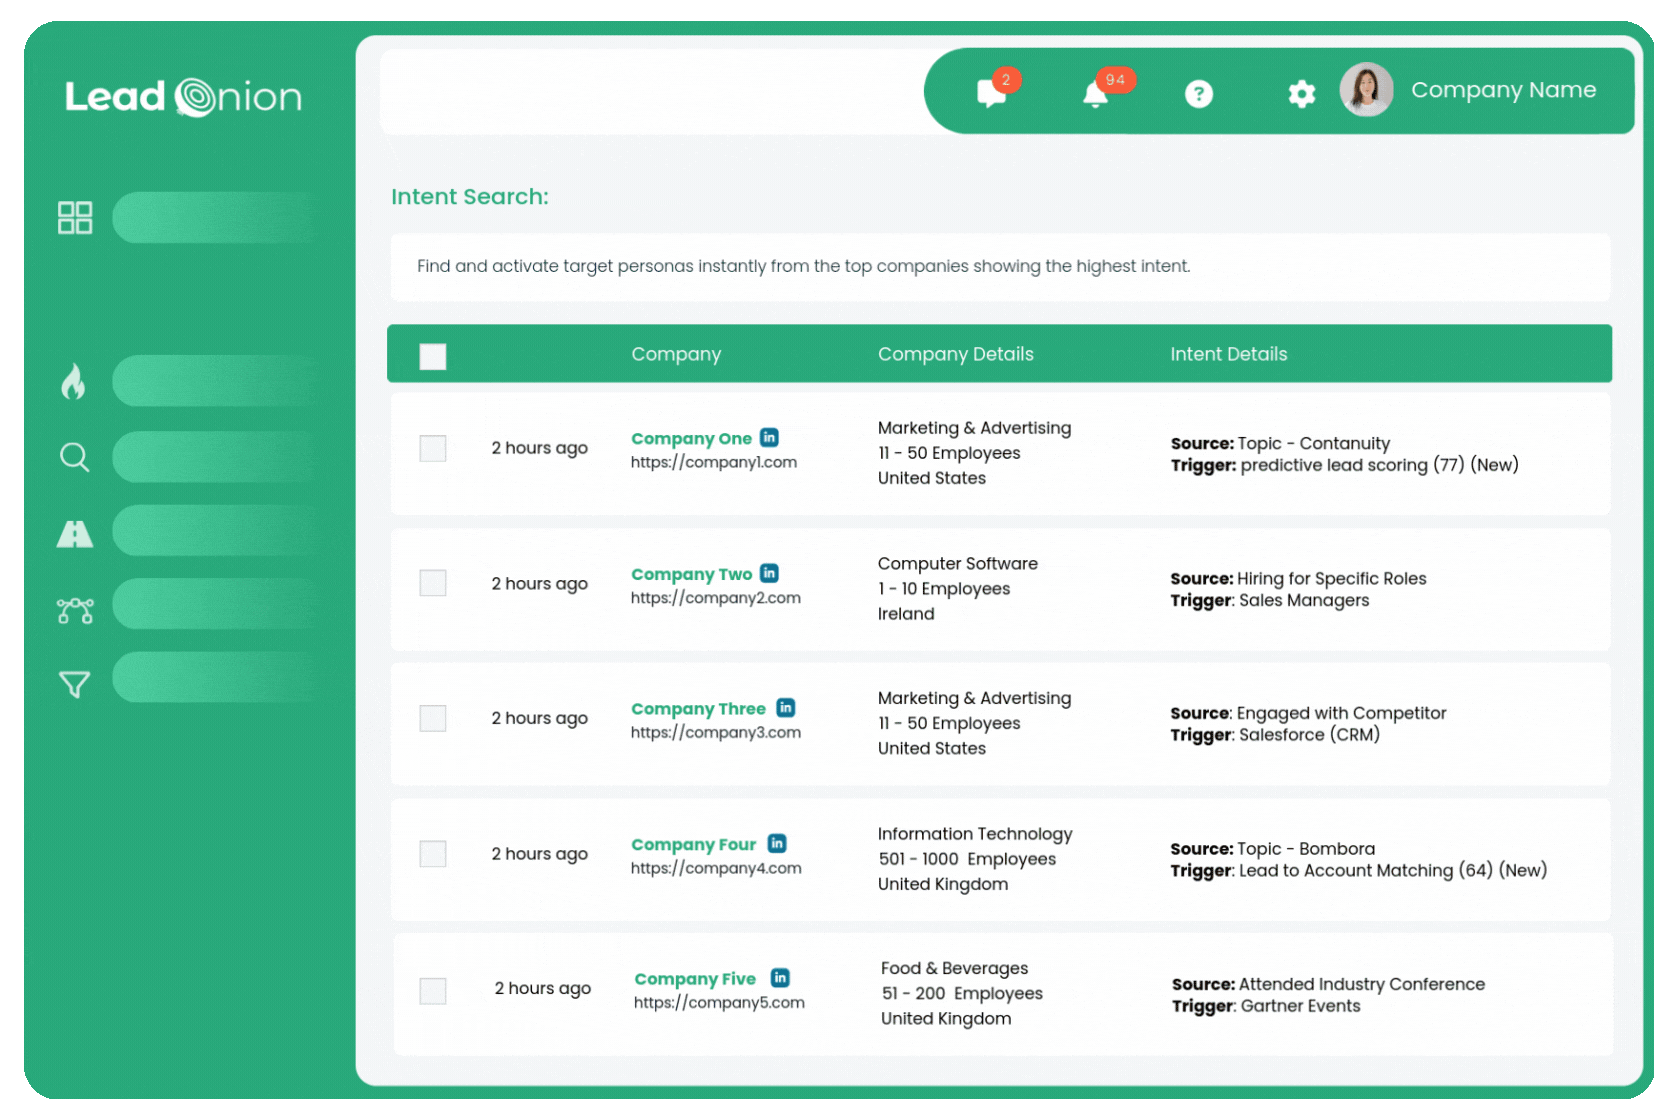
Task: Open the notifications bell
Action: (1096, 94)
